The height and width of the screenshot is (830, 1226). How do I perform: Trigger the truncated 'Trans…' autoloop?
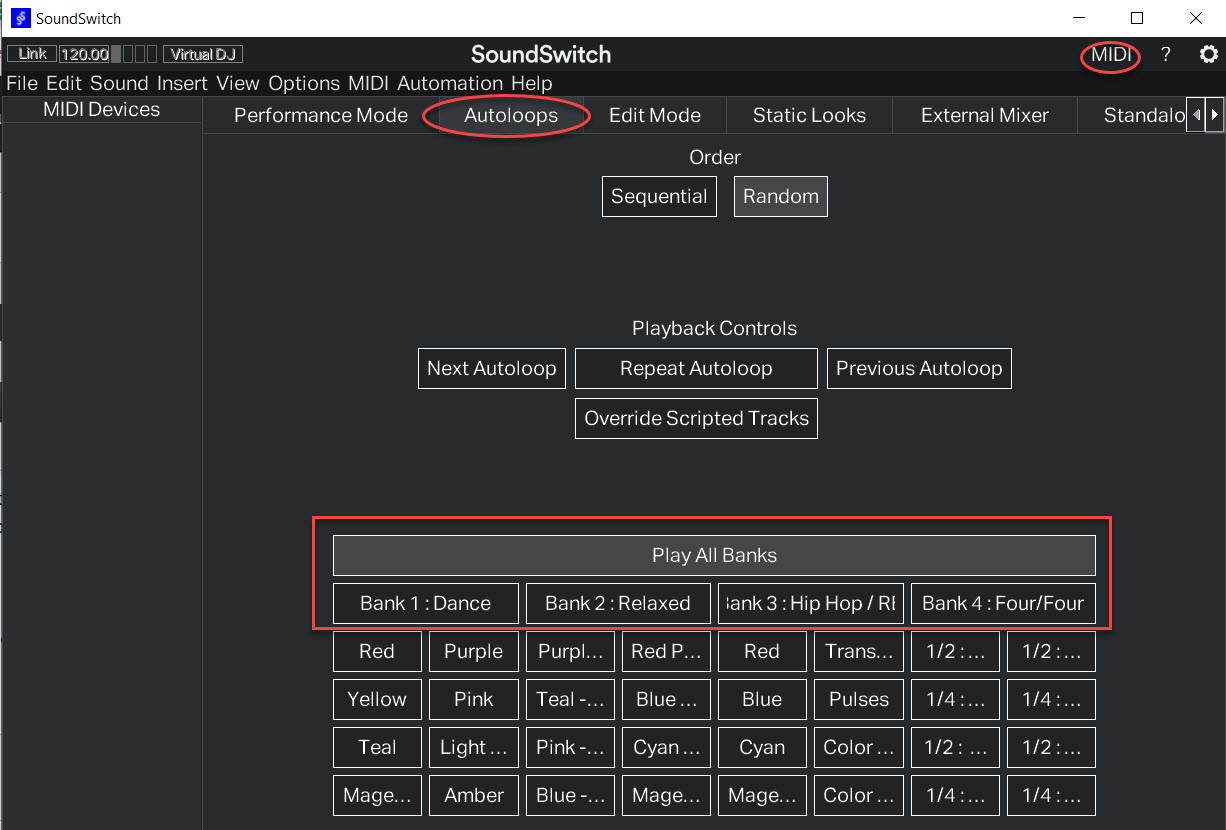pos(859,651)
